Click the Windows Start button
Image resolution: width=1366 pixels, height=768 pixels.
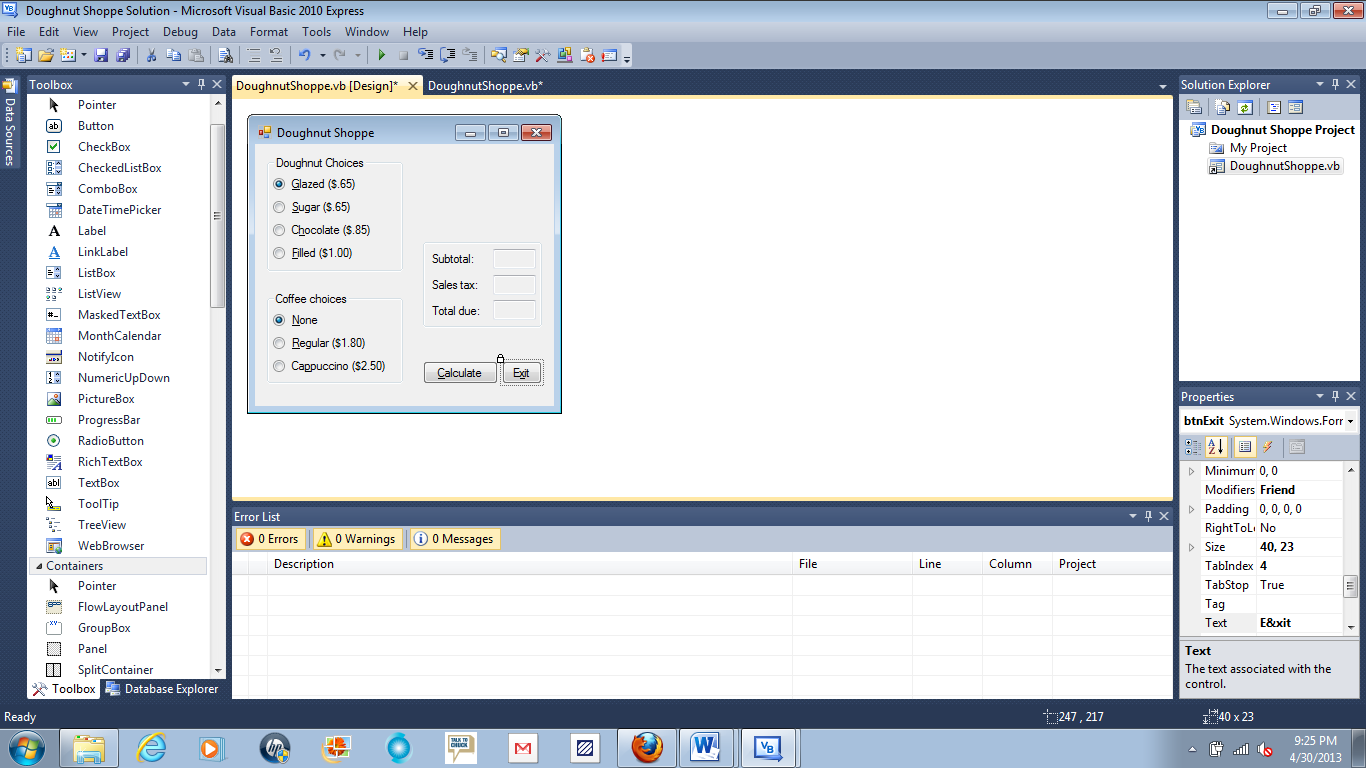point(25,747)
